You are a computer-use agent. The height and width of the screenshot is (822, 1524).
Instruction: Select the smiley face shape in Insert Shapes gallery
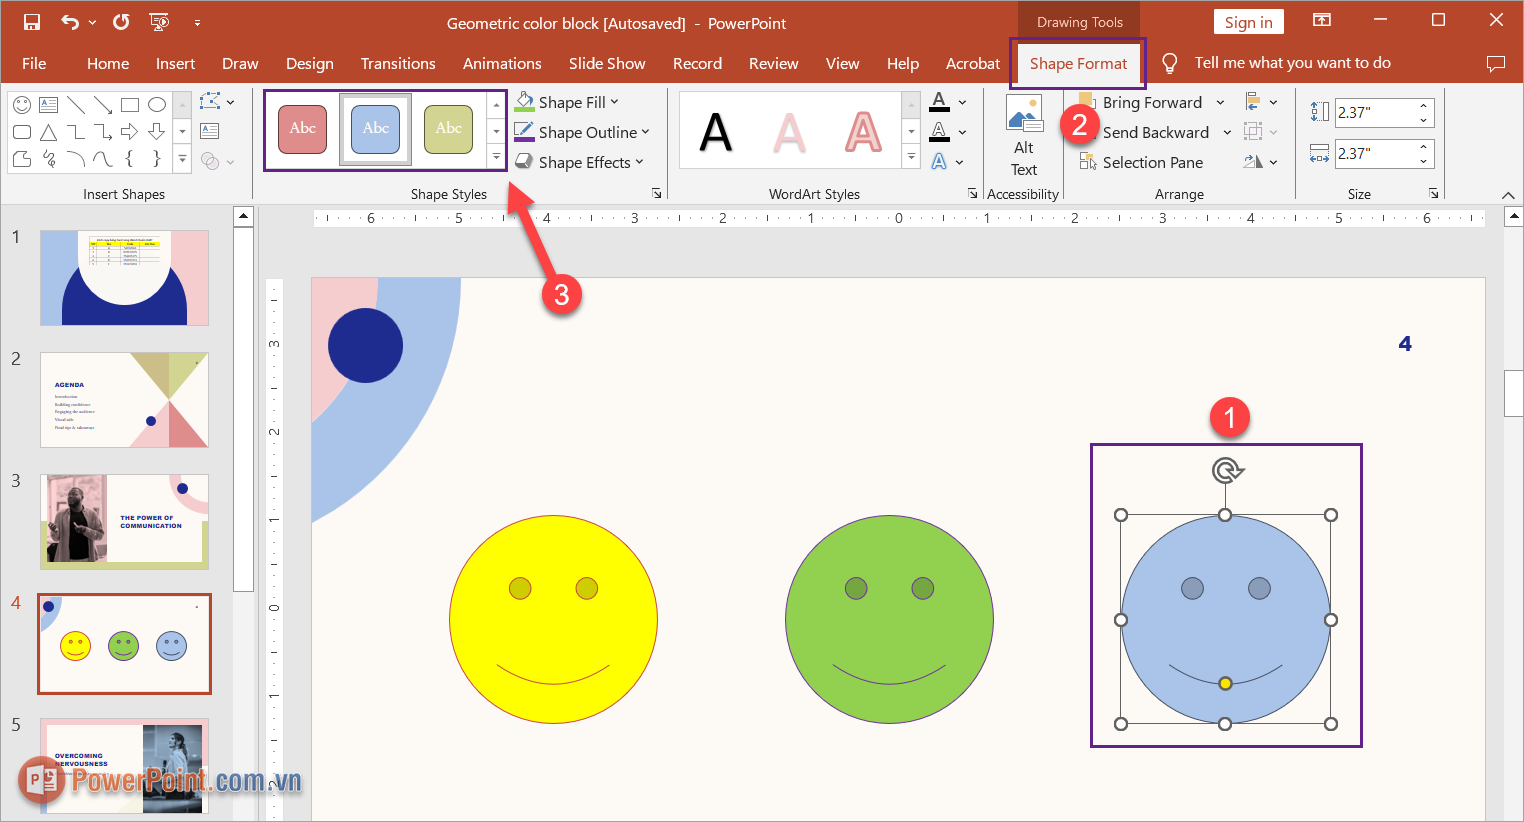click(22, 104)
